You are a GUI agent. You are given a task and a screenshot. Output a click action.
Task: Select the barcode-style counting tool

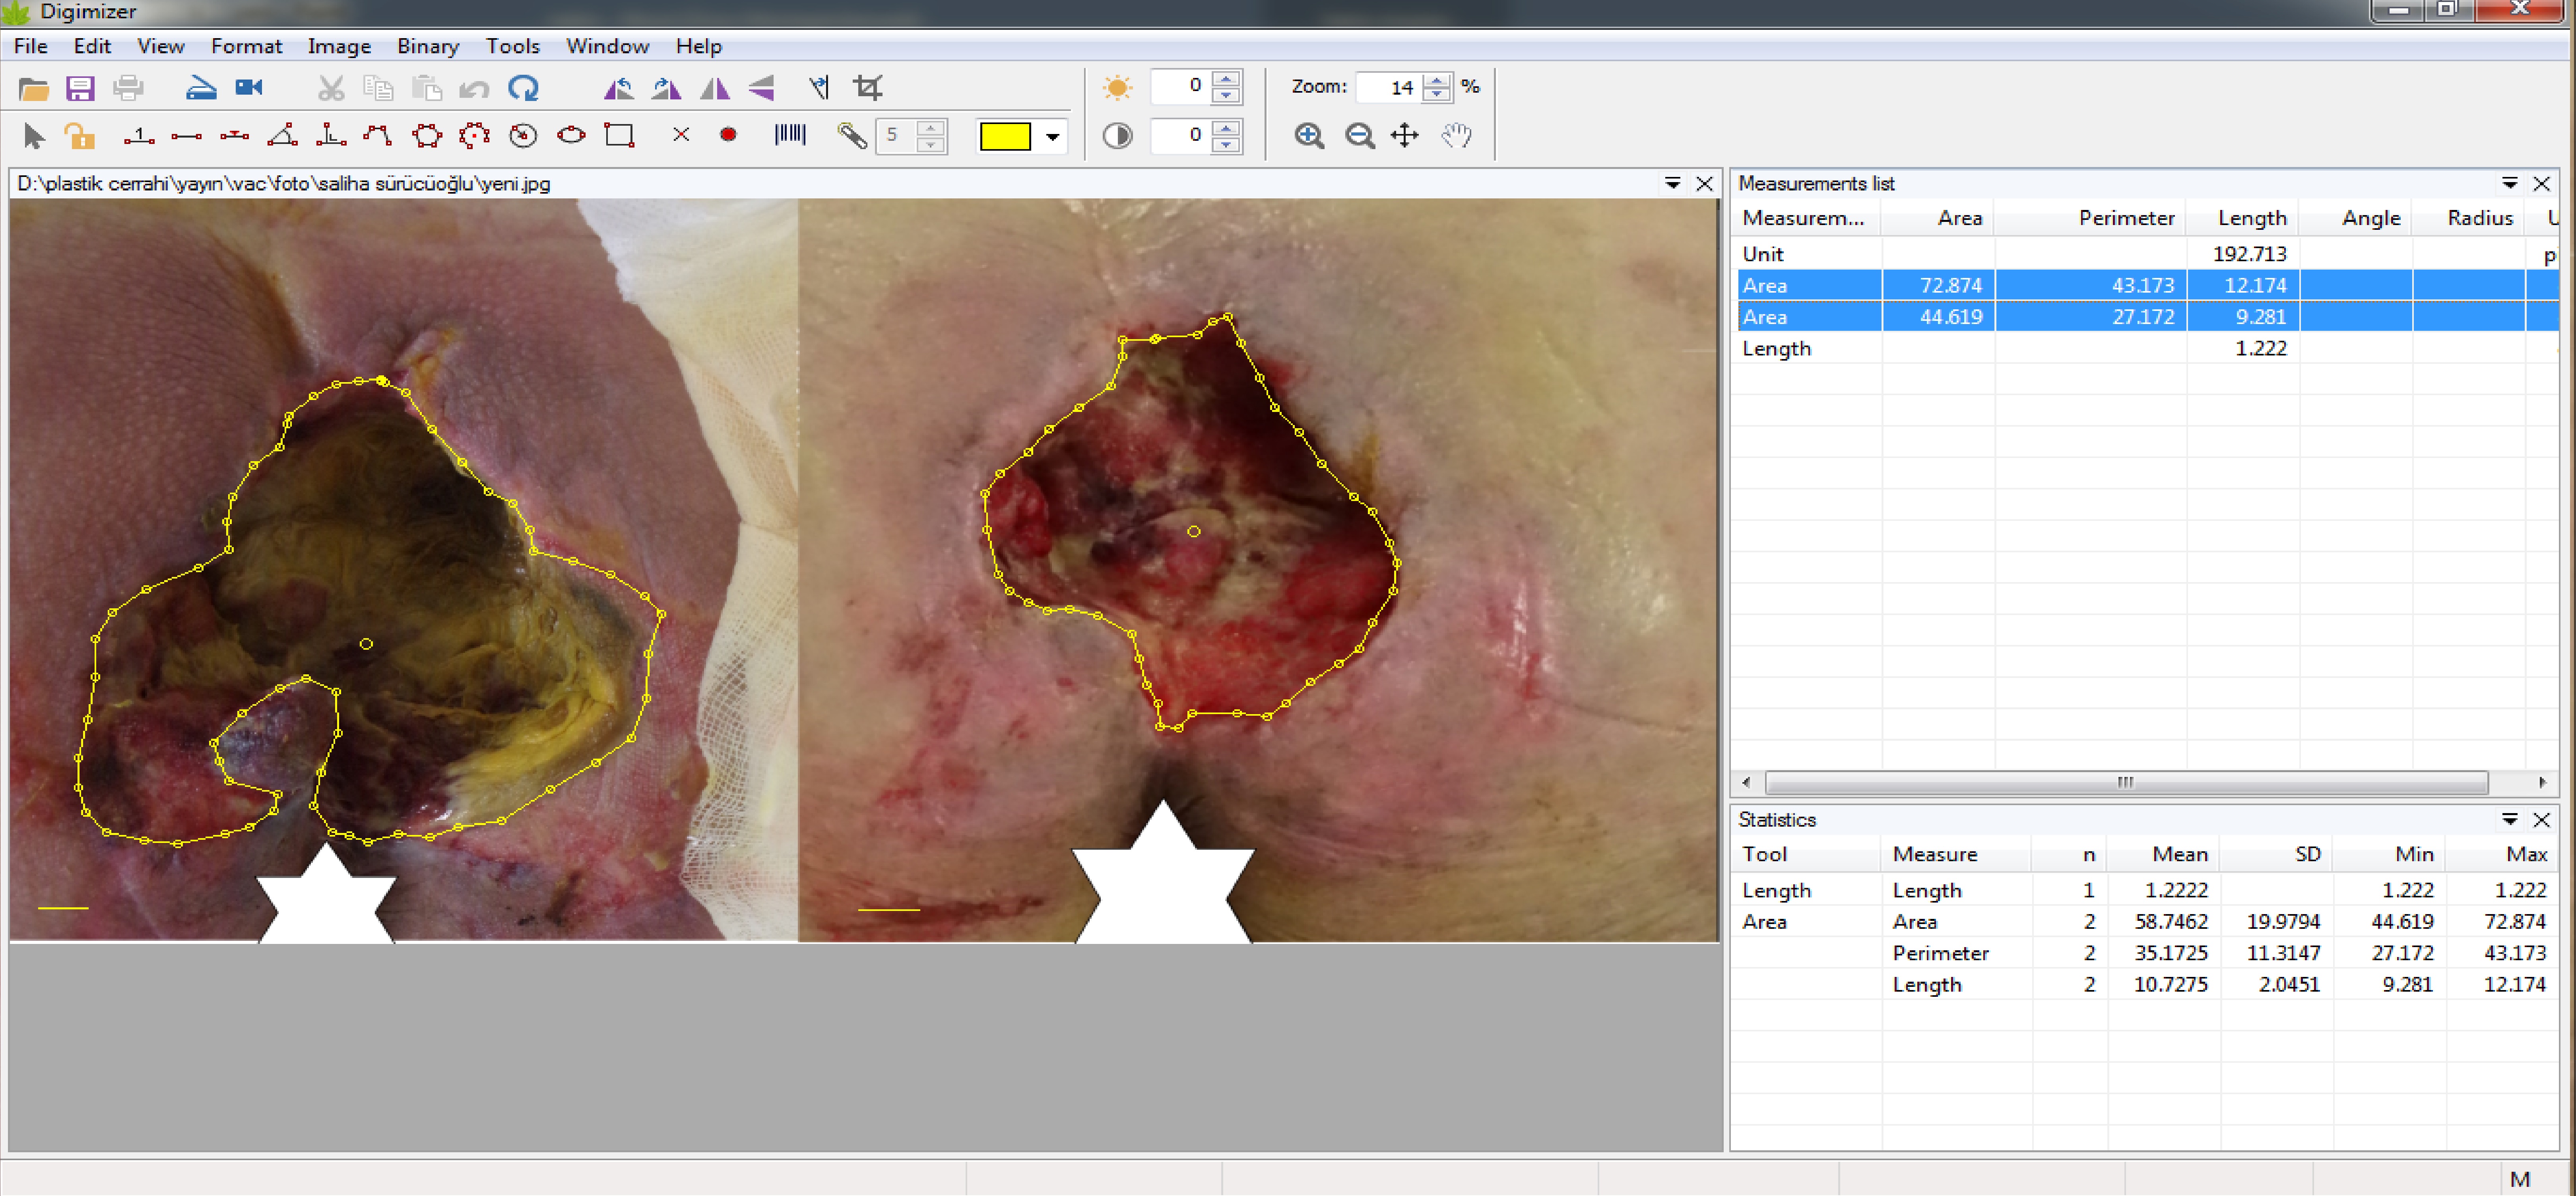(790, 135)
